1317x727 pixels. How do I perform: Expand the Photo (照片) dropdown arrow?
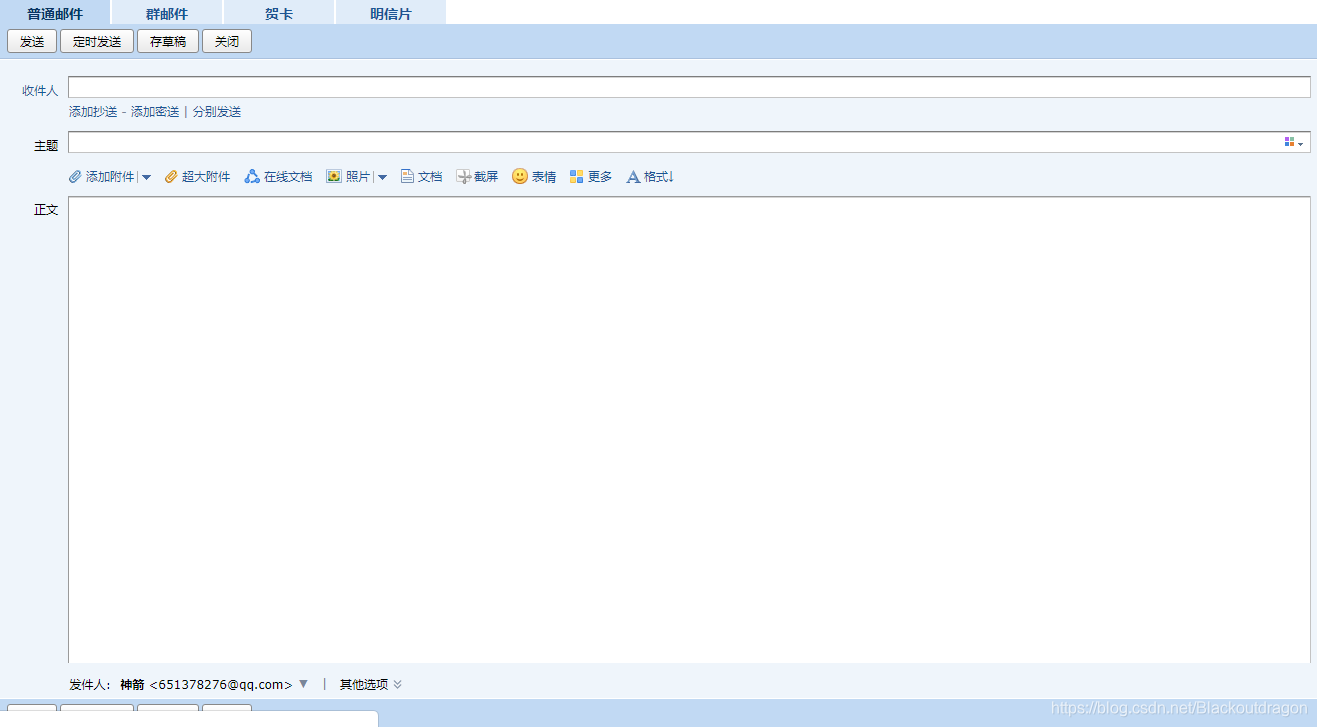(382, 178)
